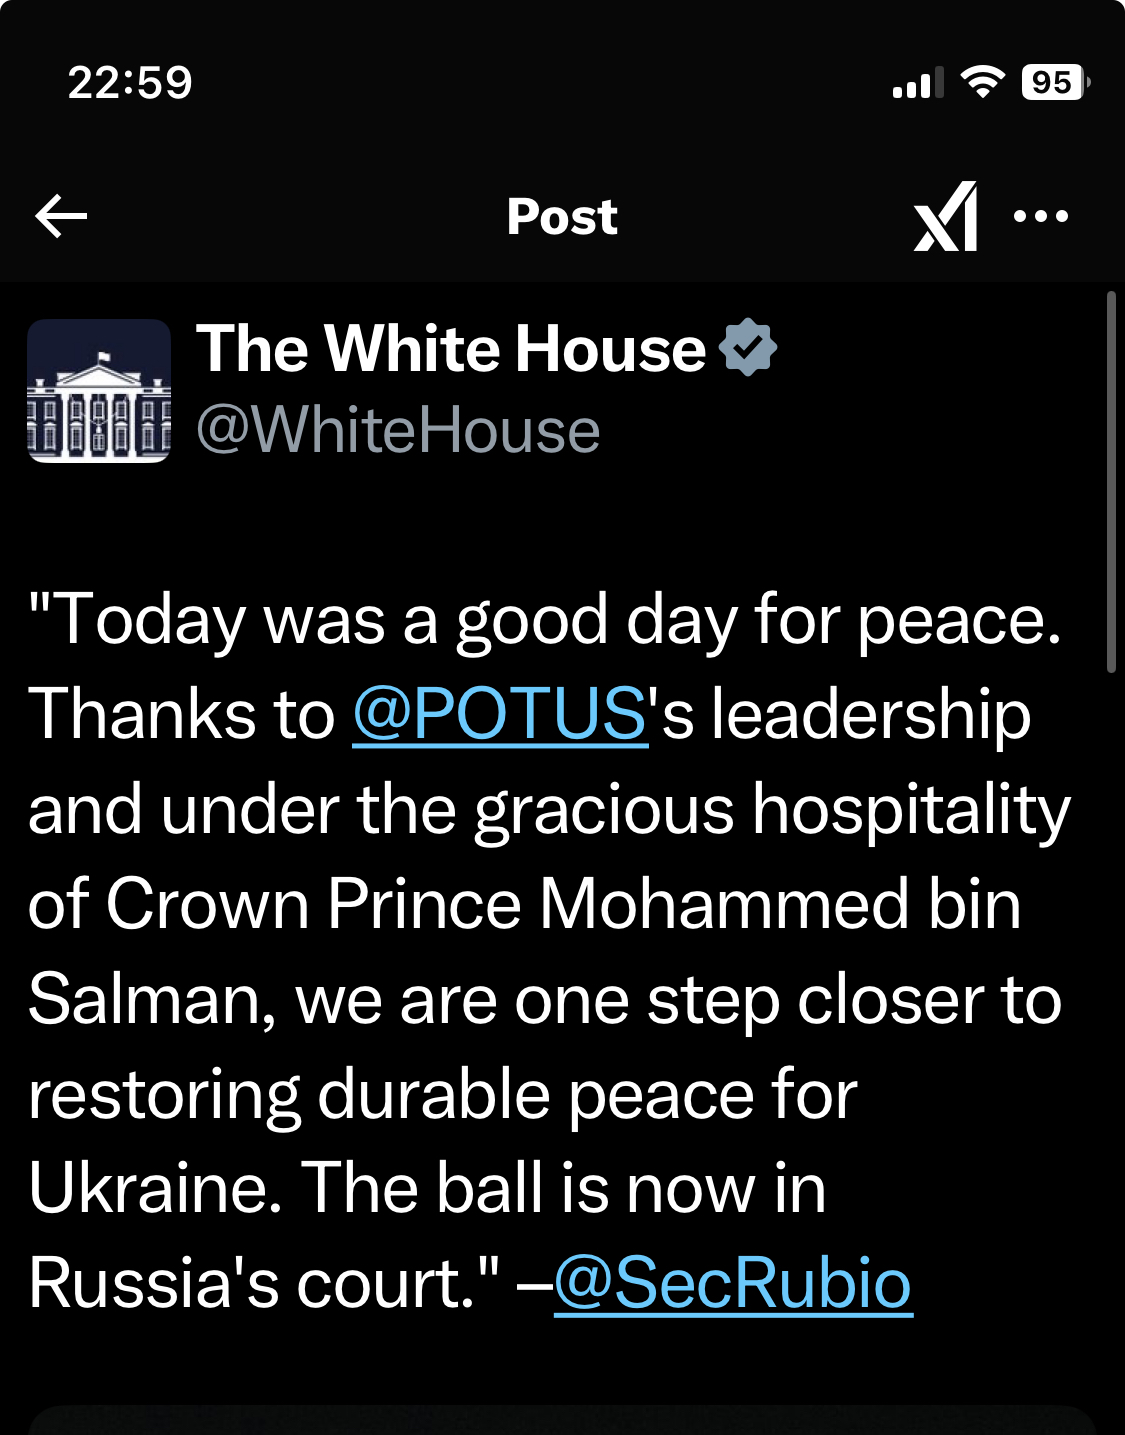
Task: Open the @POTUS mention link
Action: pos(500,714)
